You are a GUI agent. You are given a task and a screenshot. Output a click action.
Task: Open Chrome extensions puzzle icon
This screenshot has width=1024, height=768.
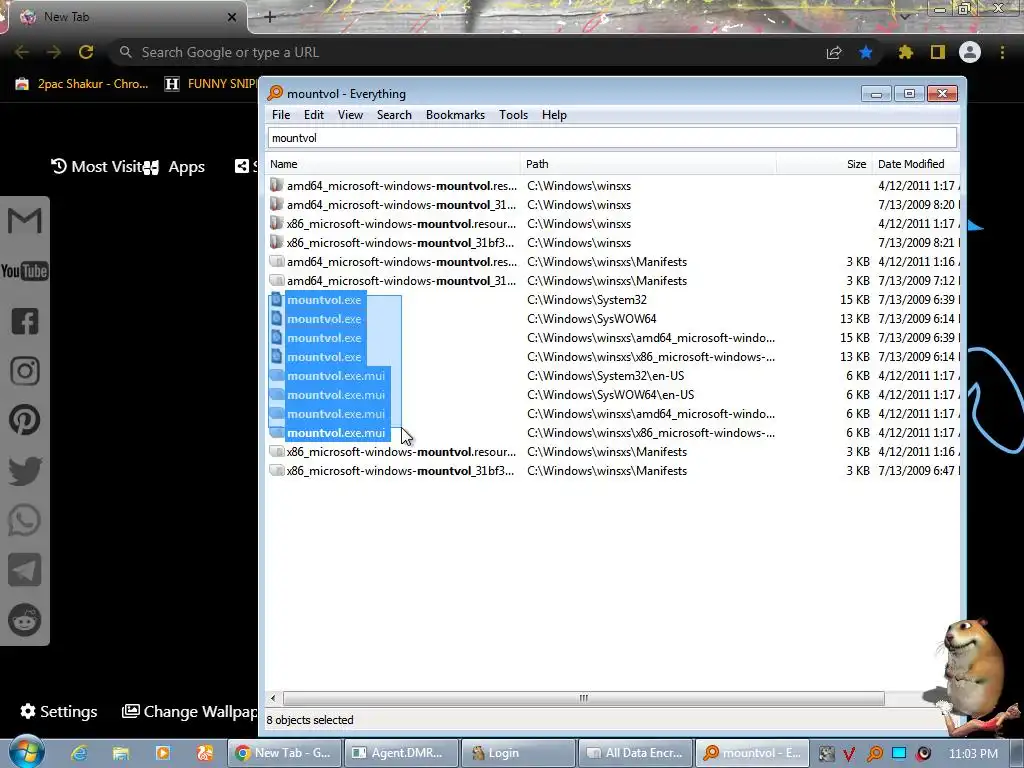[905, 52]
